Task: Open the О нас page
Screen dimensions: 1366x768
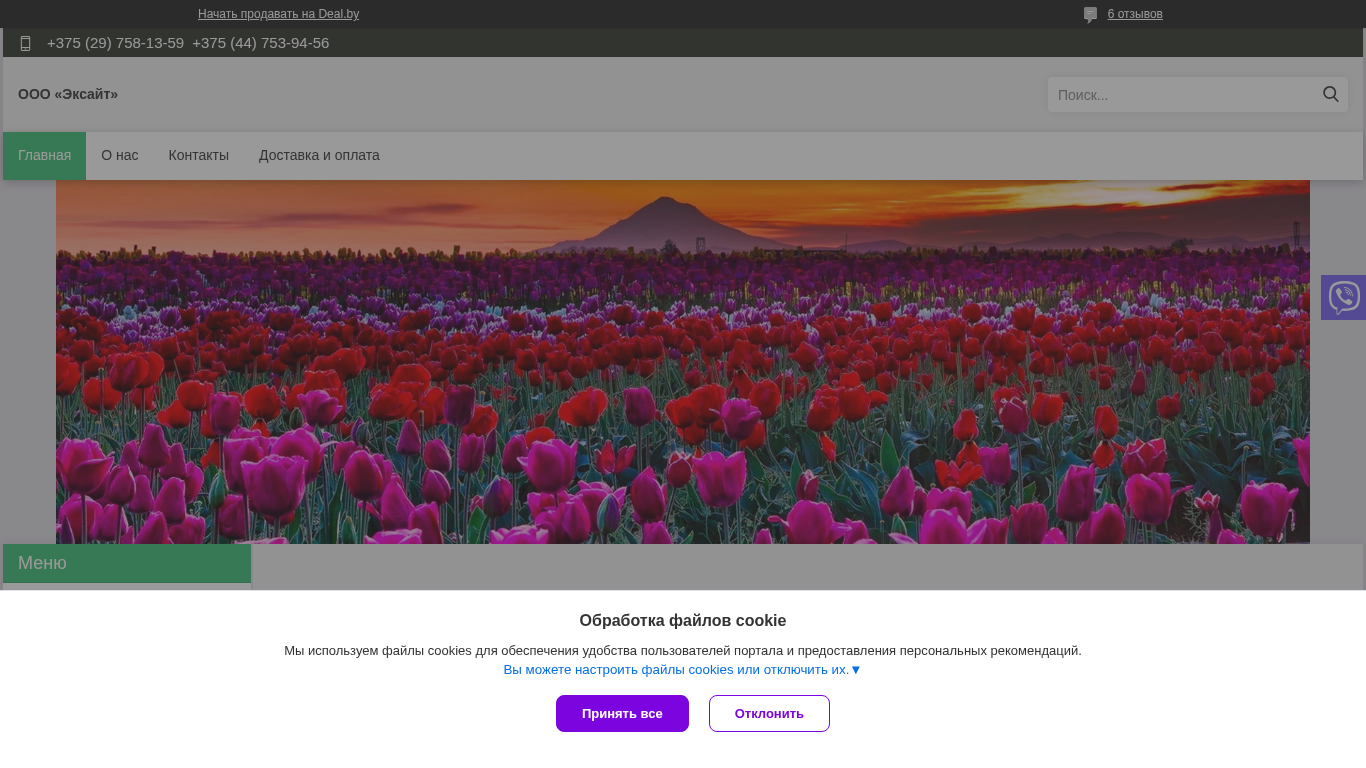Action: click(119, 156)
